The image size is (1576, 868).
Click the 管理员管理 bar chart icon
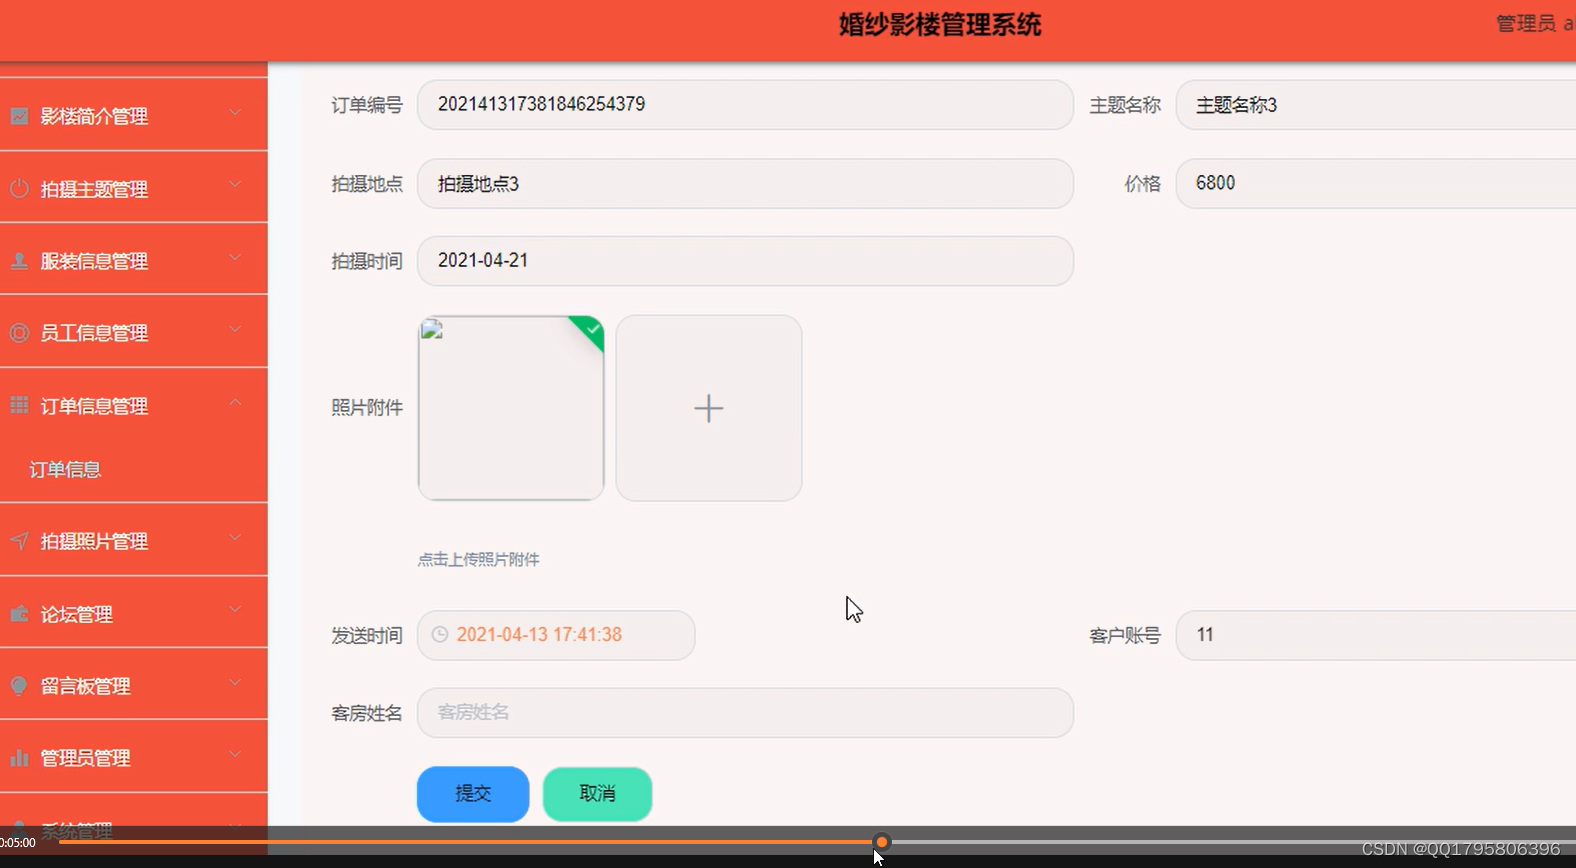click(x=19, y=758)
